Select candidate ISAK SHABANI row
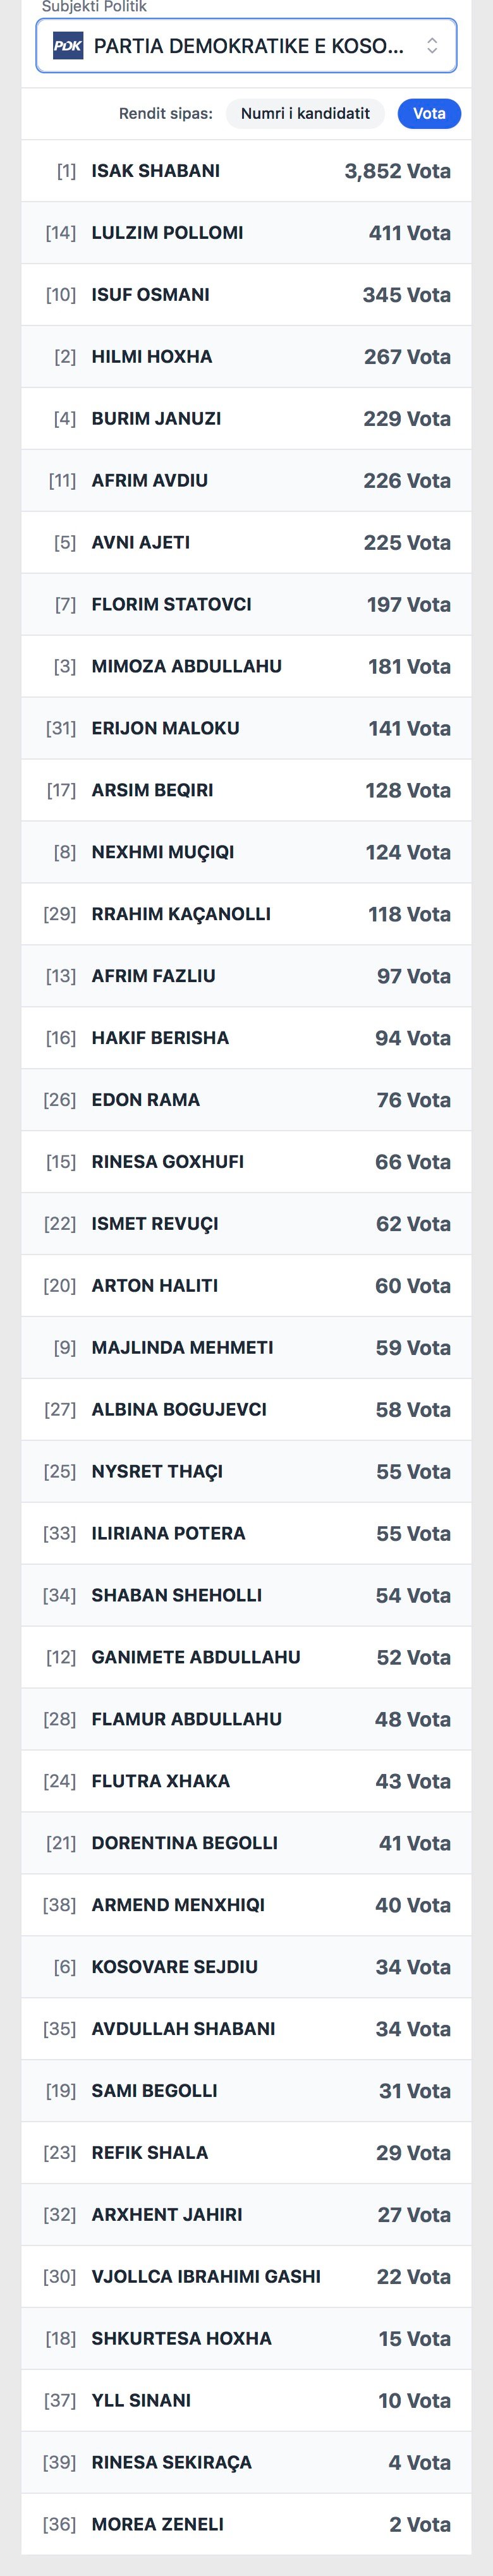The height and width of the screenshot is (2576, 493). 246,171
